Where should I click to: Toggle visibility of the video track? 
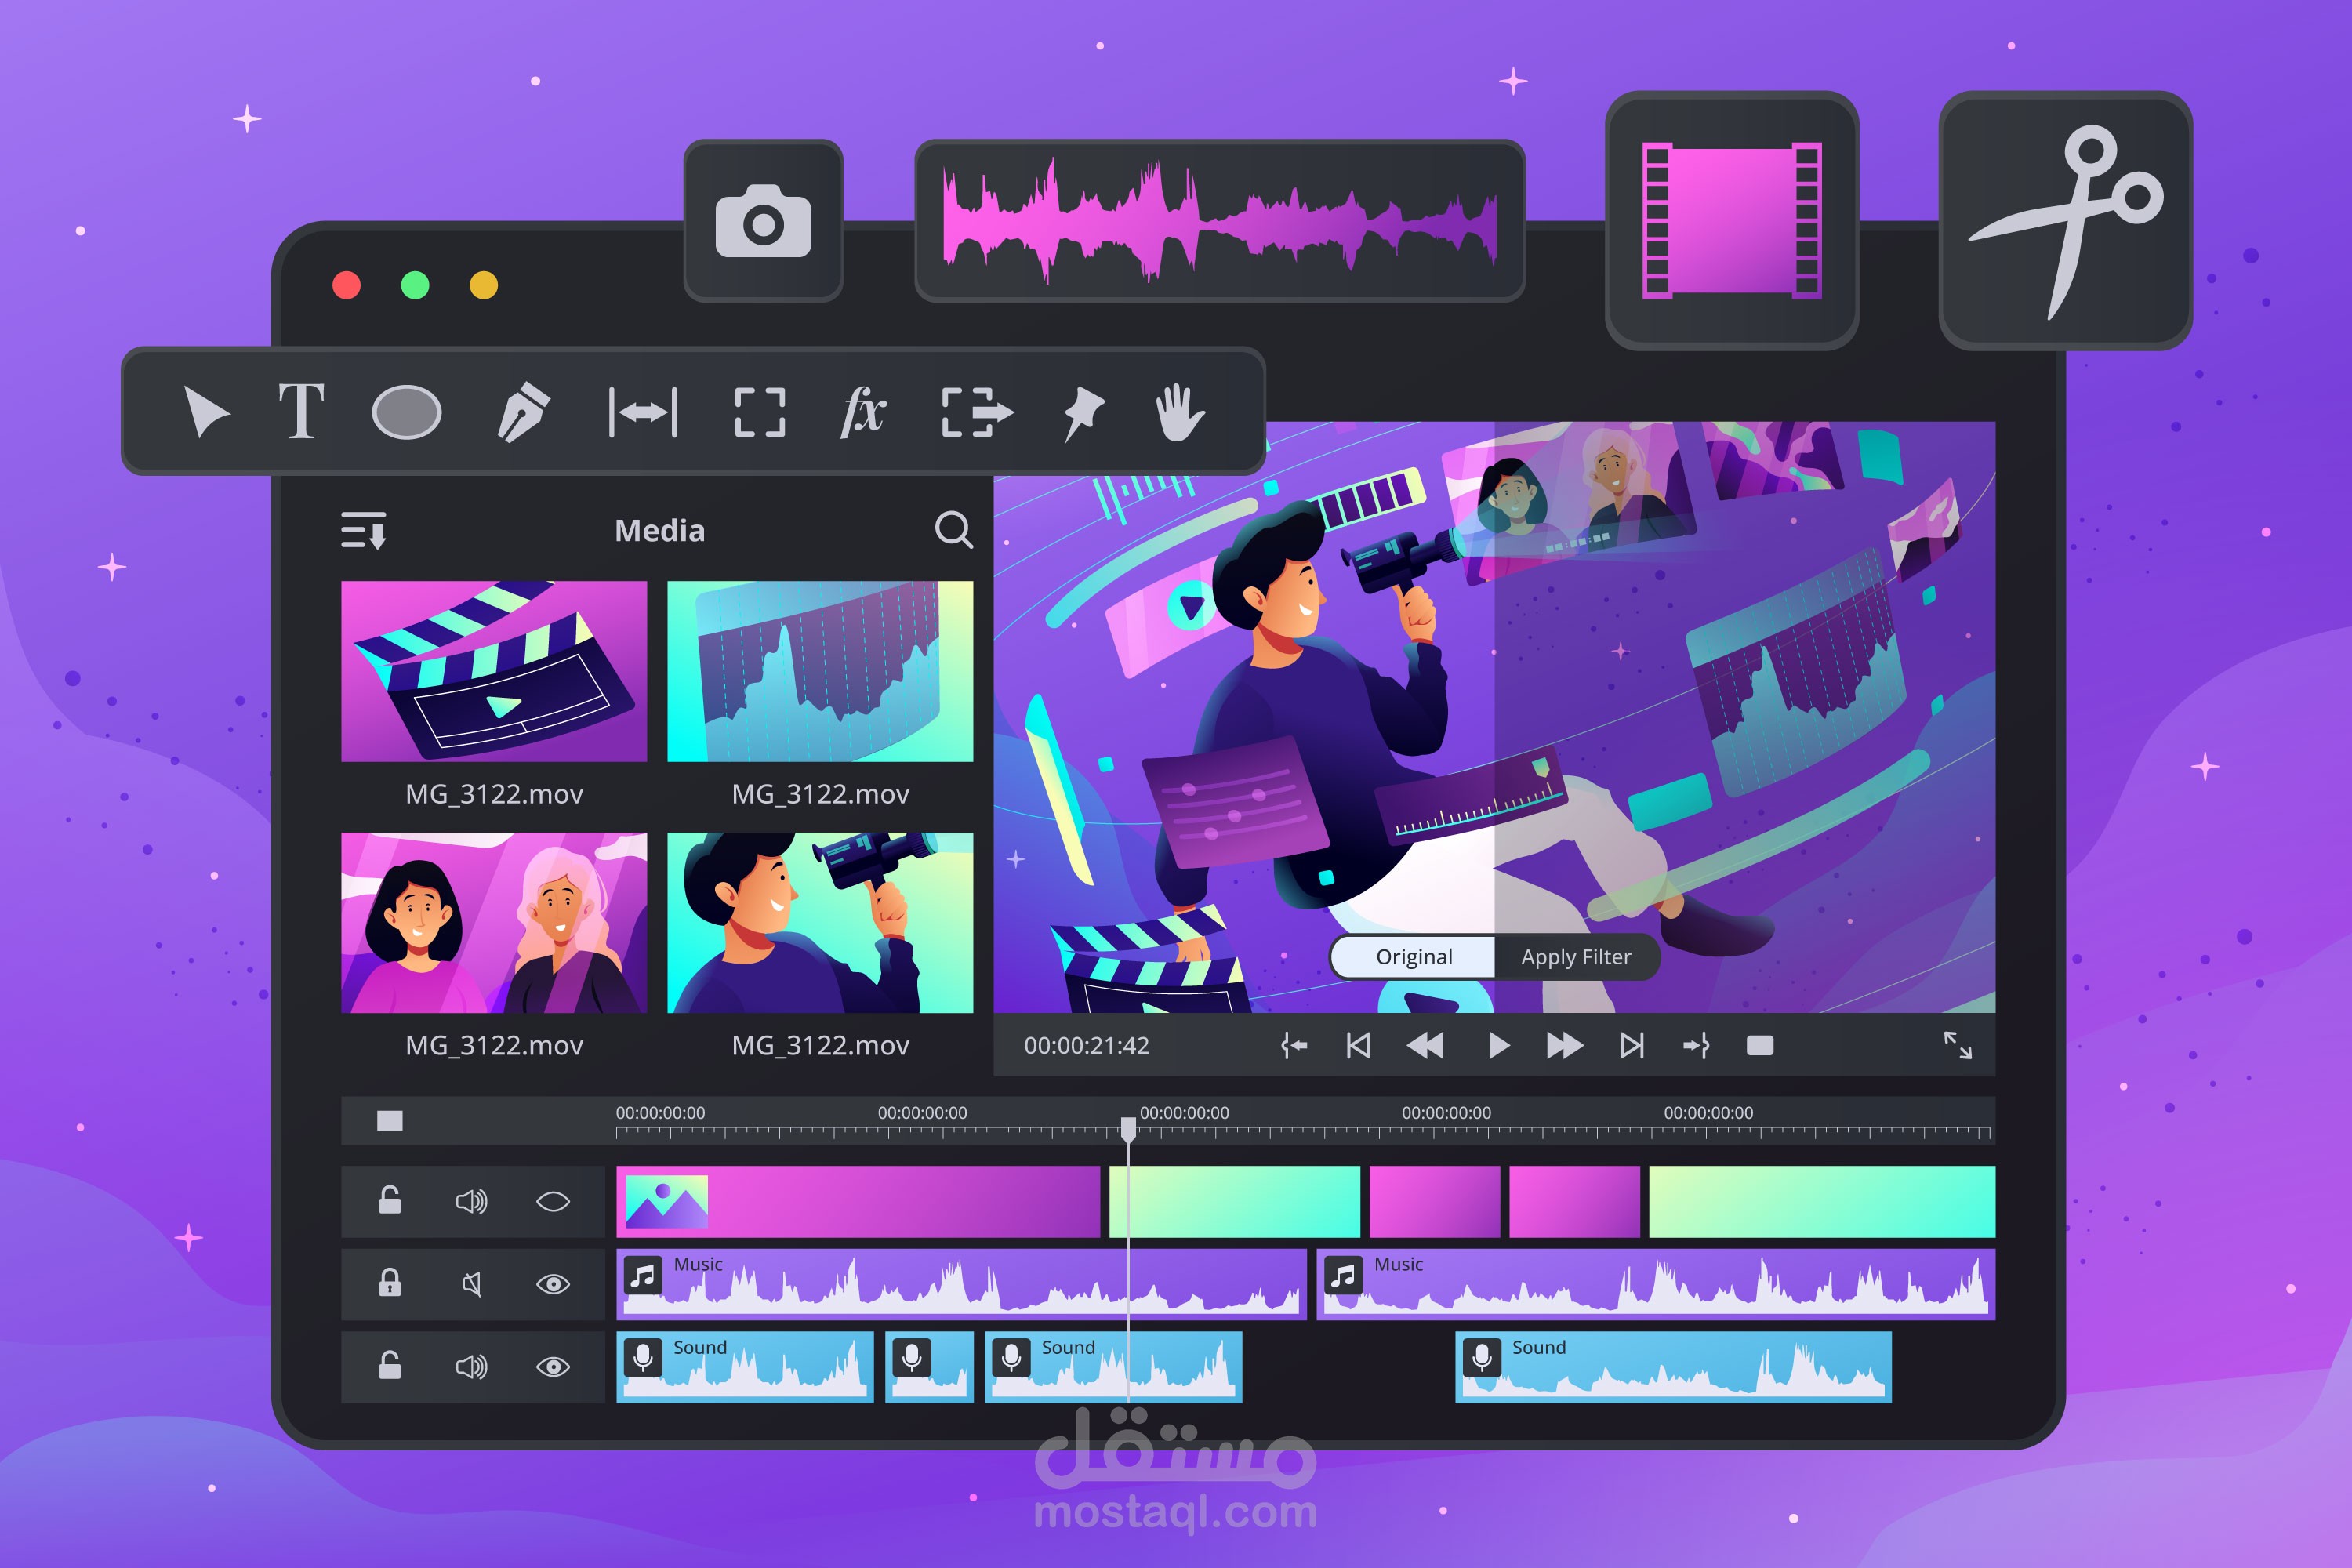coord(553,1201)
